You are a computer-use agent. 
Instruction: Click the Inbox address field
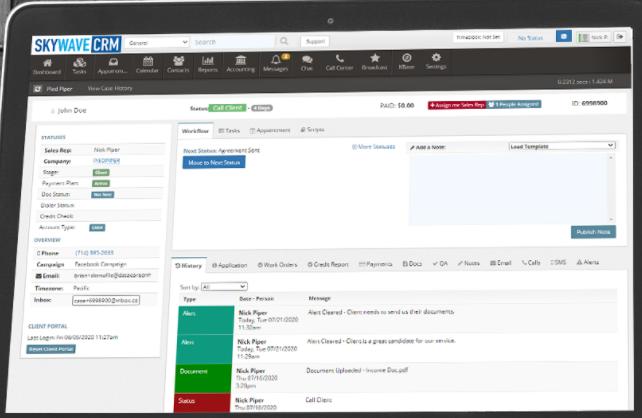(106, 300)
